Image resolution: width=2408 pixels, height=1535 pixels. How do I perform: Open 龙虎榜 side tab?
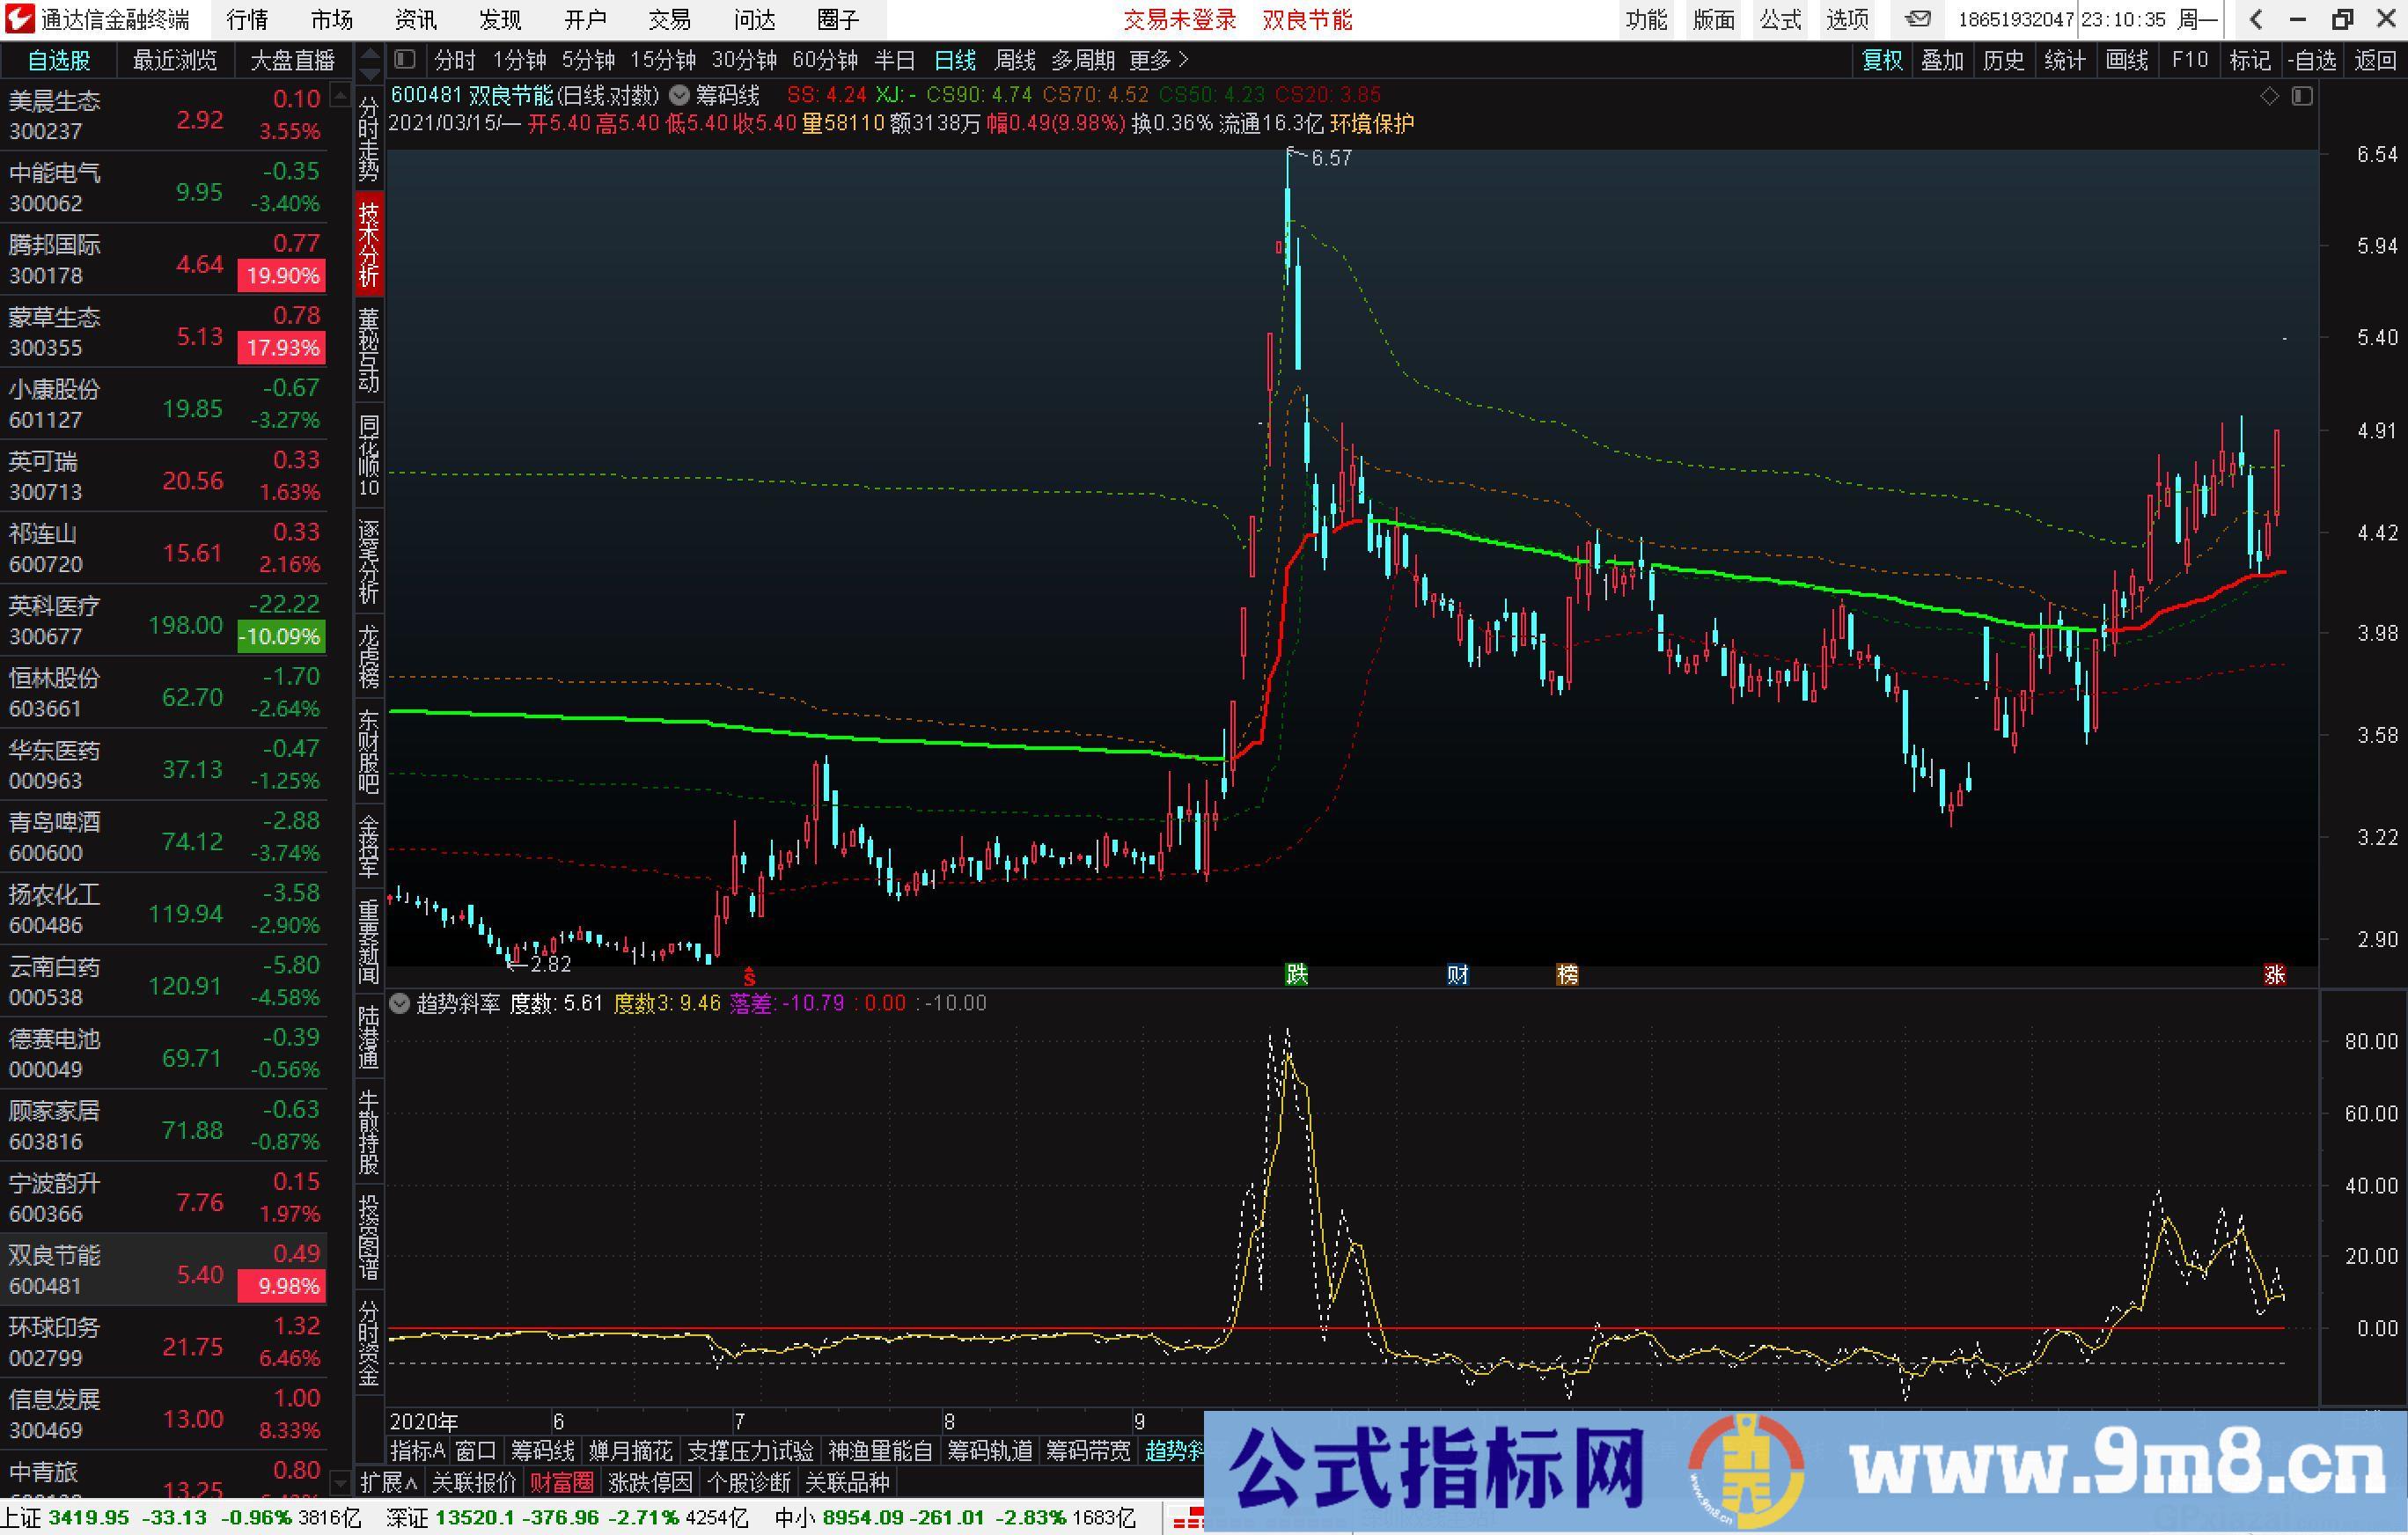click(369, 656)
